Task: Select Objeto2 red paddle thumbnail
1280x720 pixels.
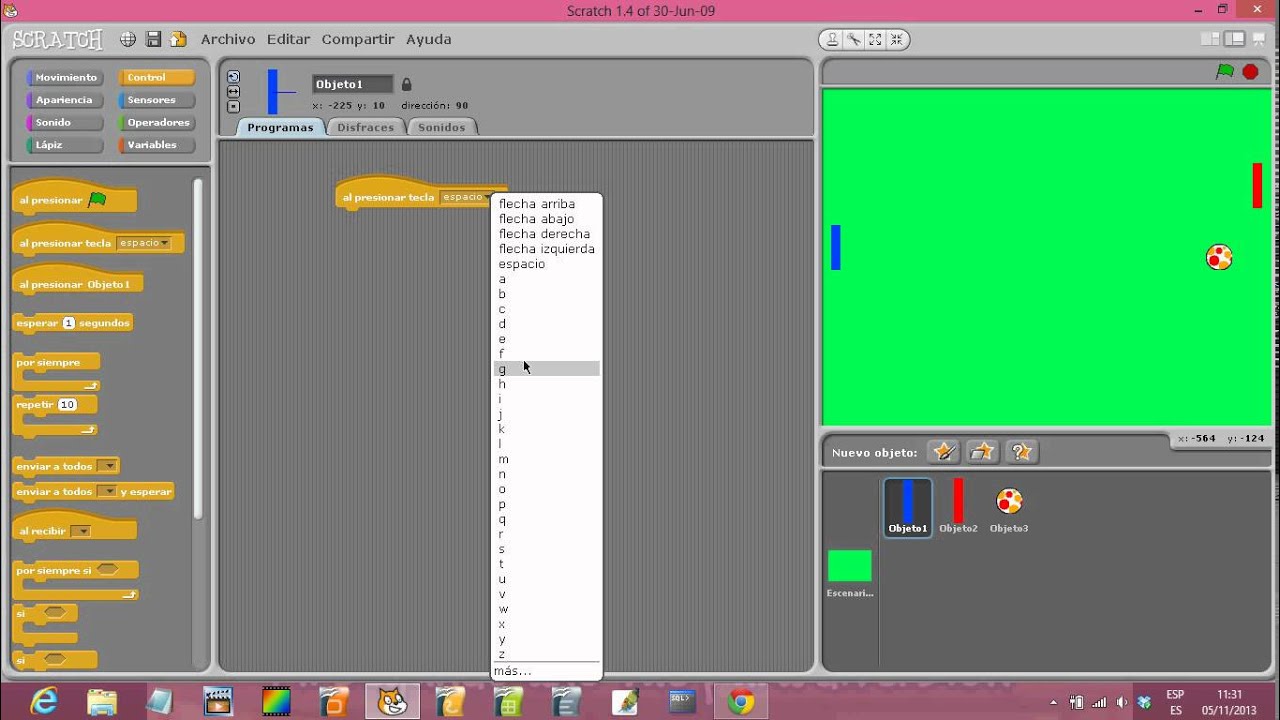Action: coord(958,507)
